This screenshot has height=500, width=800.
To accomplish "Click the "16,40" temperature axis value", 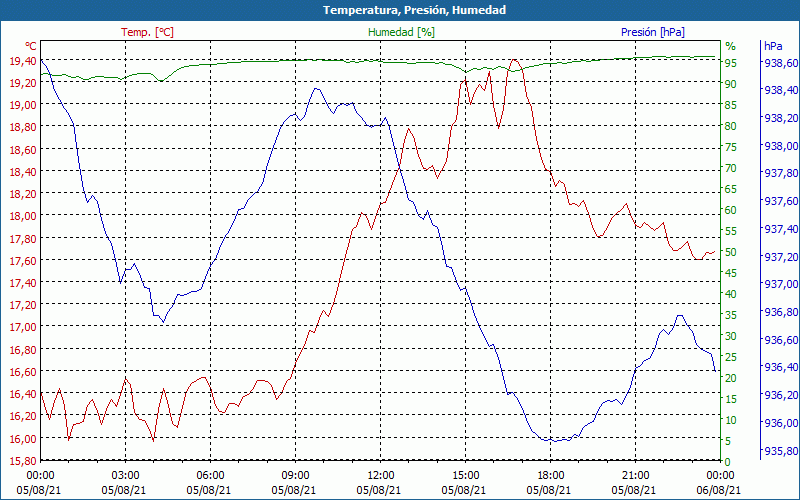I will [x=22, y=393].
